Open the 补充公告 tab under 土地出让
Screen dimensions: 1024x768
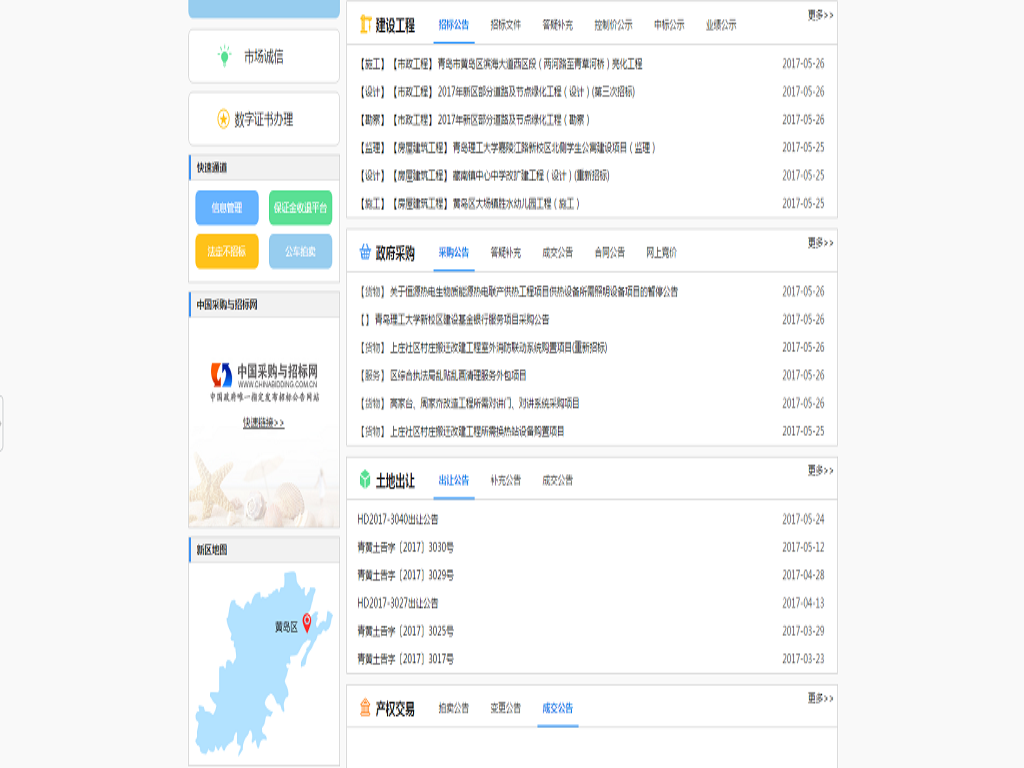point(505,480)
